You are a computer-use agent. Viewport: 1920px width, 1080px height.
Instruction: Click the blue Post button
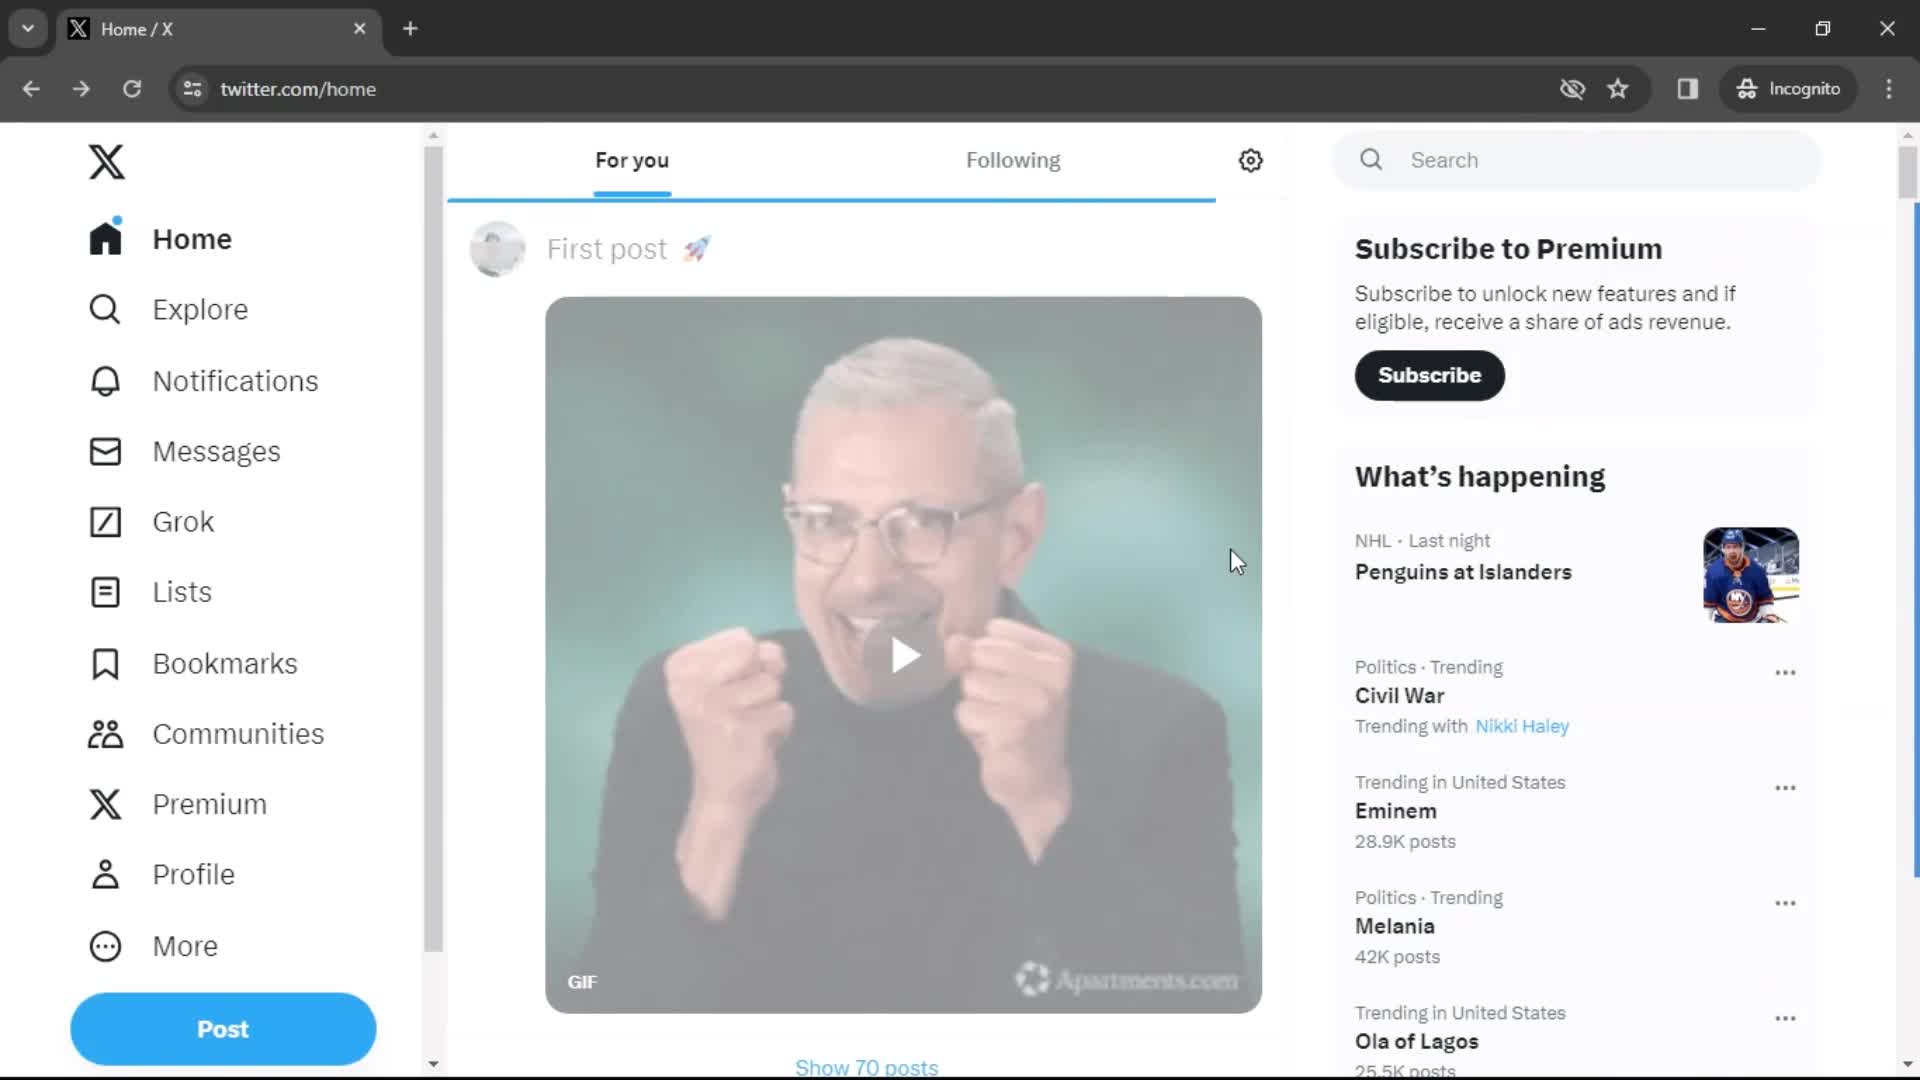222,1029
